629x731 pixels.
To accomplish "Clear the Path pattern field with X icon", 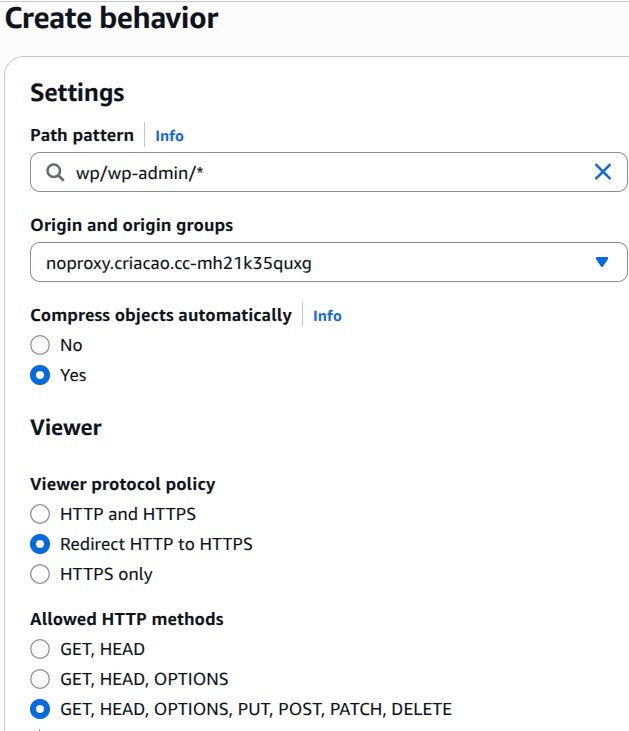I will (603, 172).
